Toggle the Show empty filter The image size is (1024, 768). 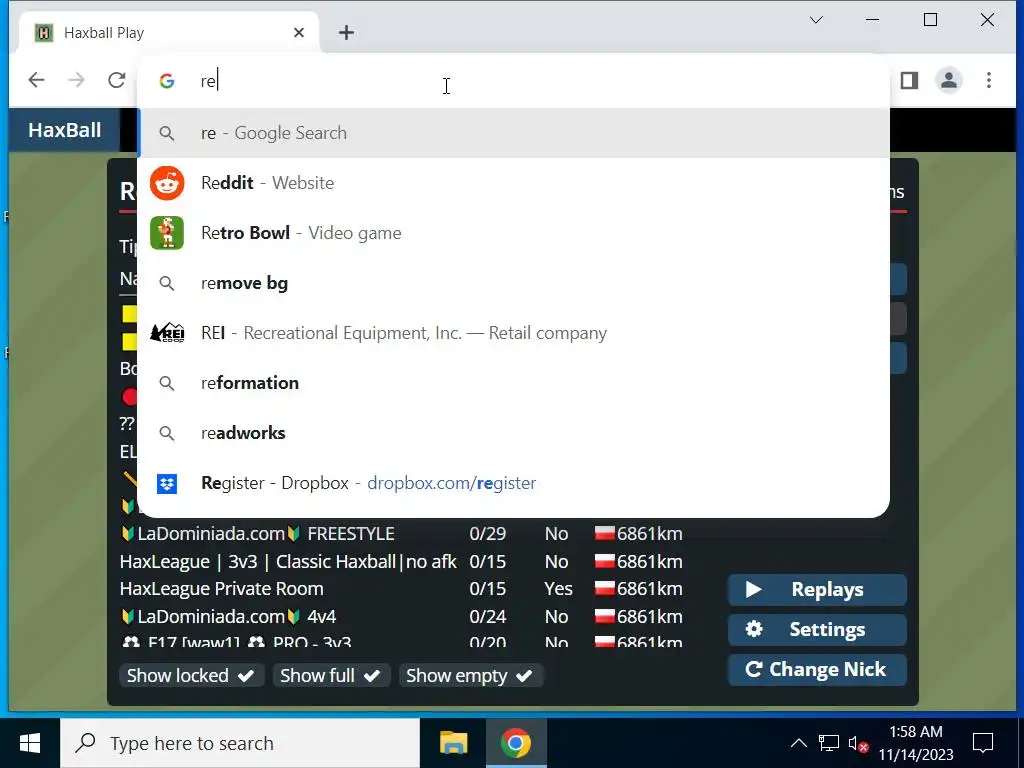(x=471, y=675)
